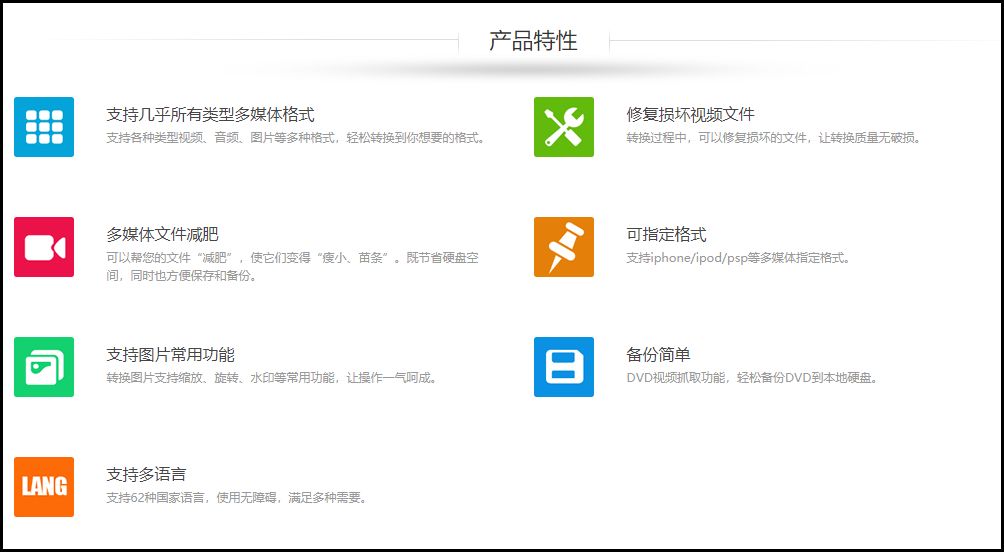Image resolution: width=1004 pixels, height=552 pixels.
Task: Click the orange LANG language icon
Action: coord(44,487)
